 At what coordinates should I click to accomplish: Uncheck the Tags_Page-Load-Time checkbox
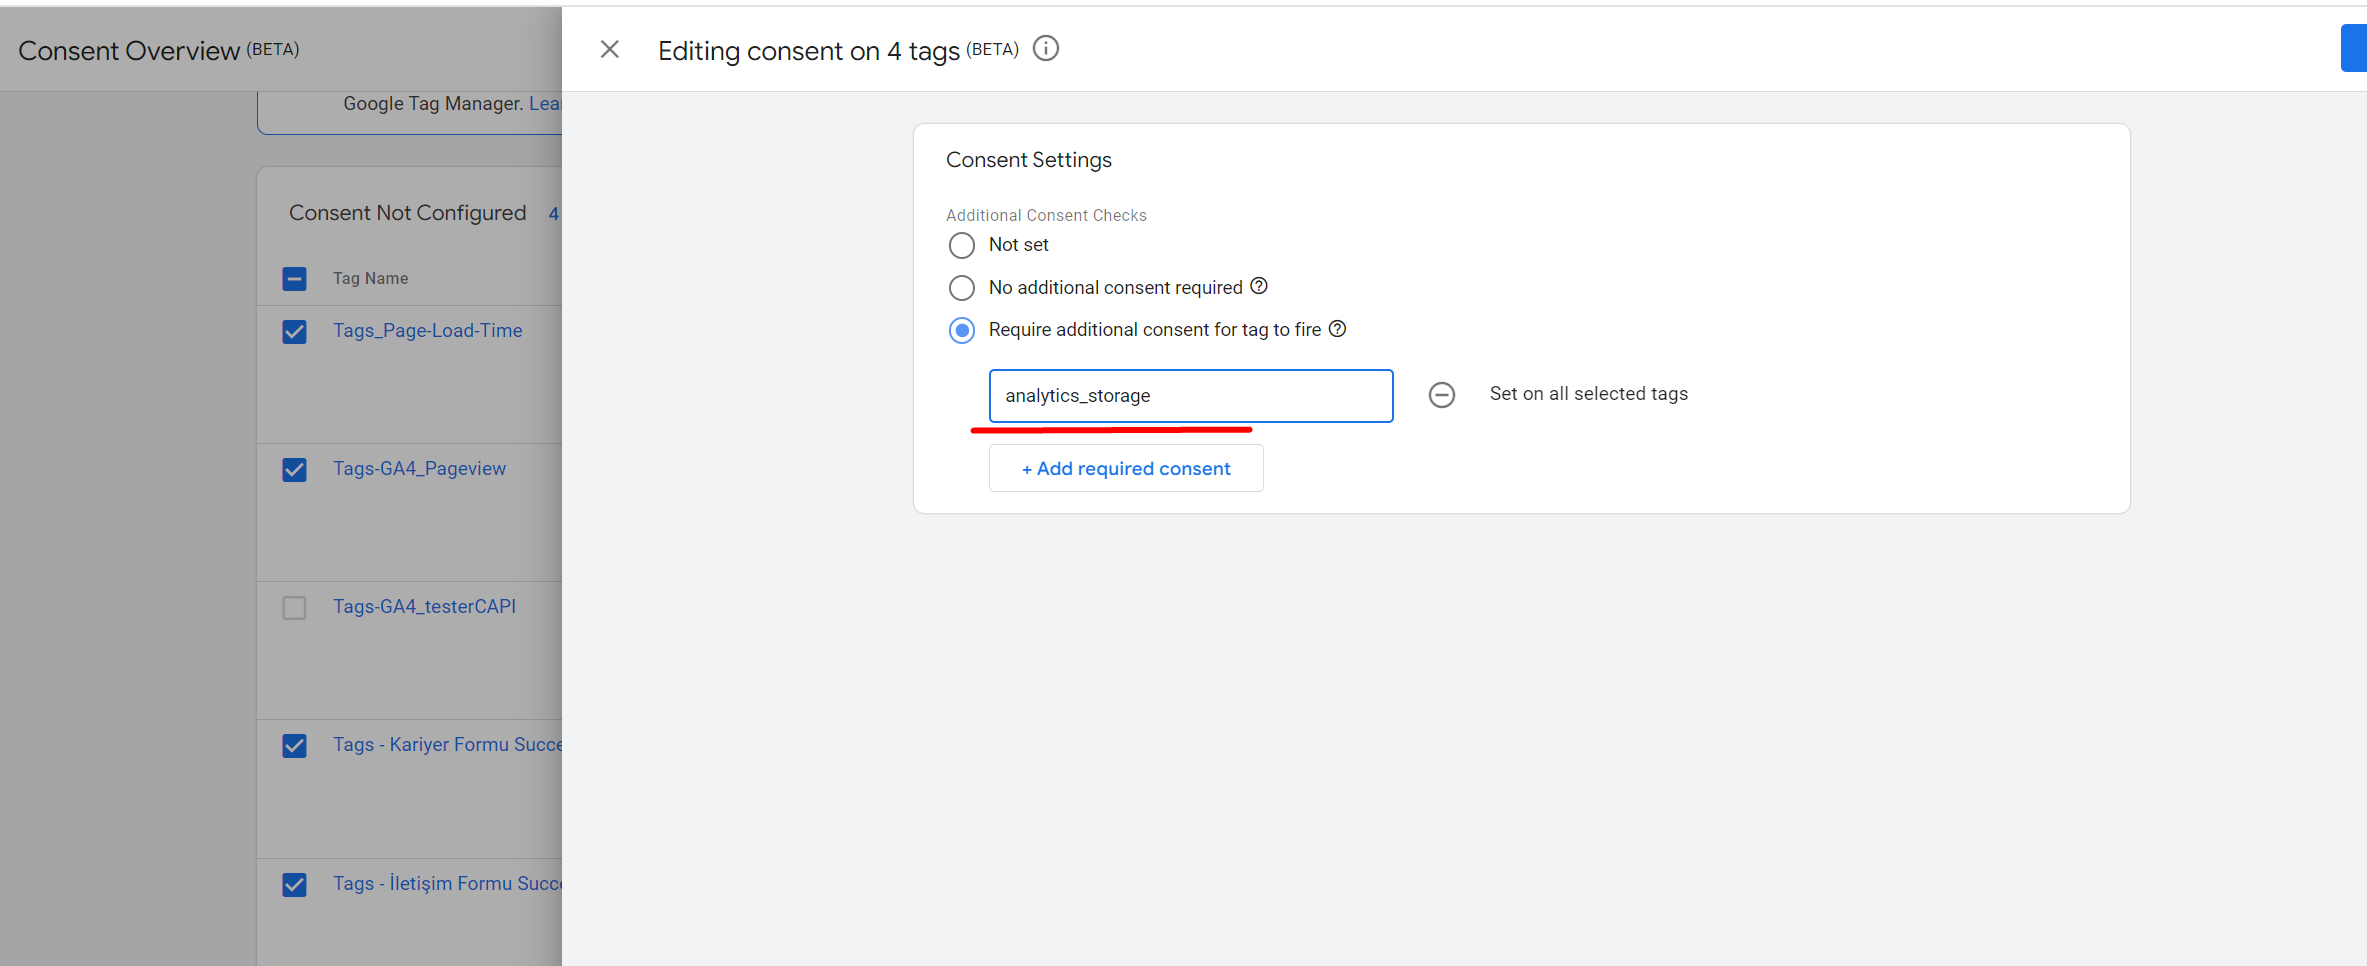tap(294, 332)
